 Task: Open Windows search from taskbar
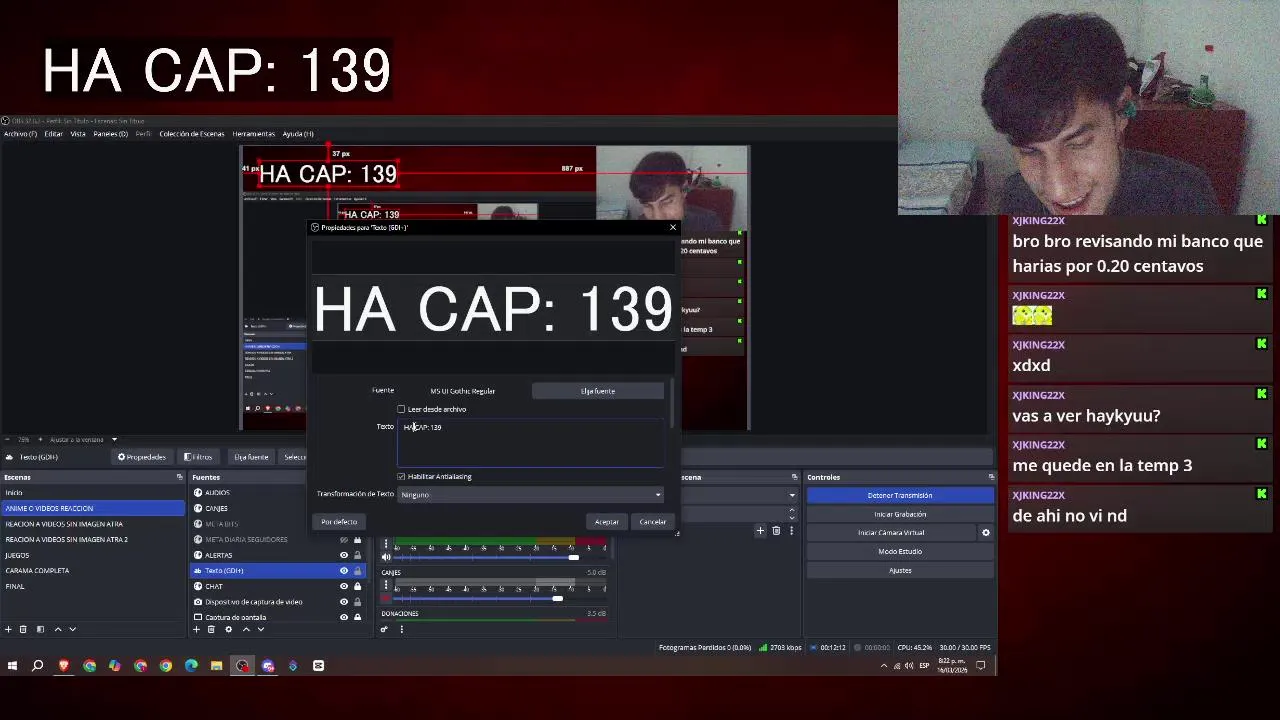point(38,665)
